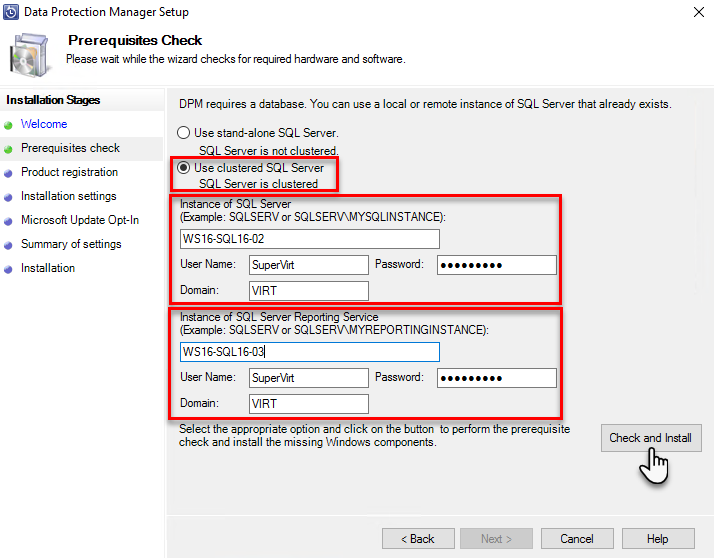
Task: Click the disabled Next button
Action: (496, 538)
